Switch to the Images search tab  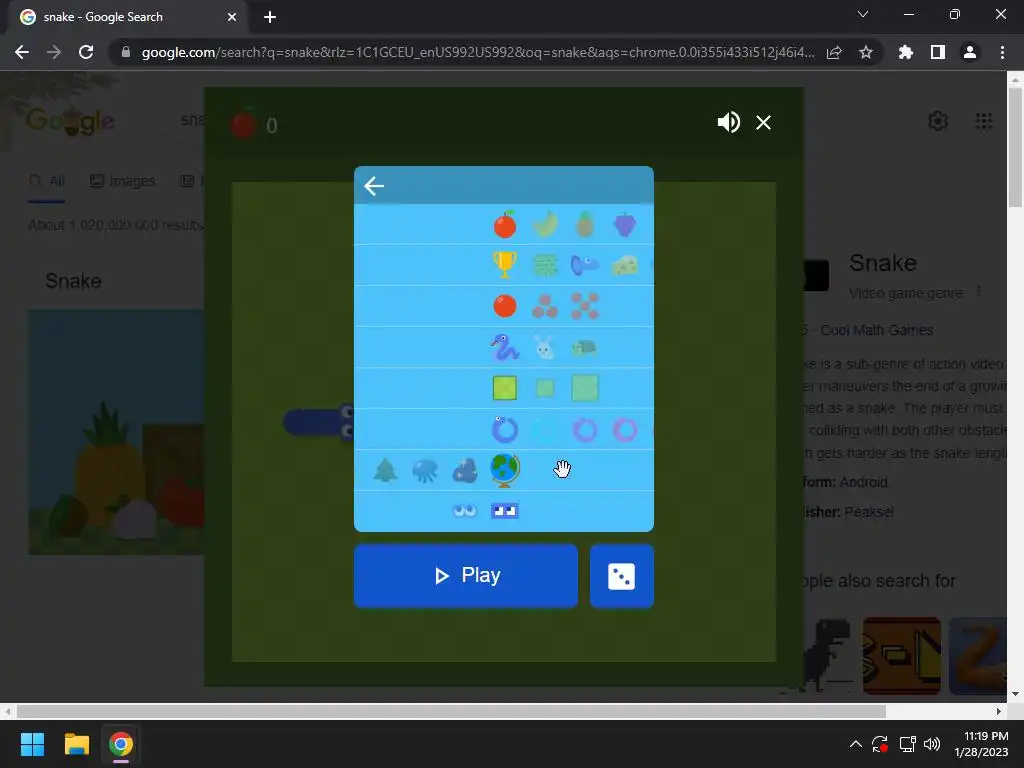coord(123,181)
